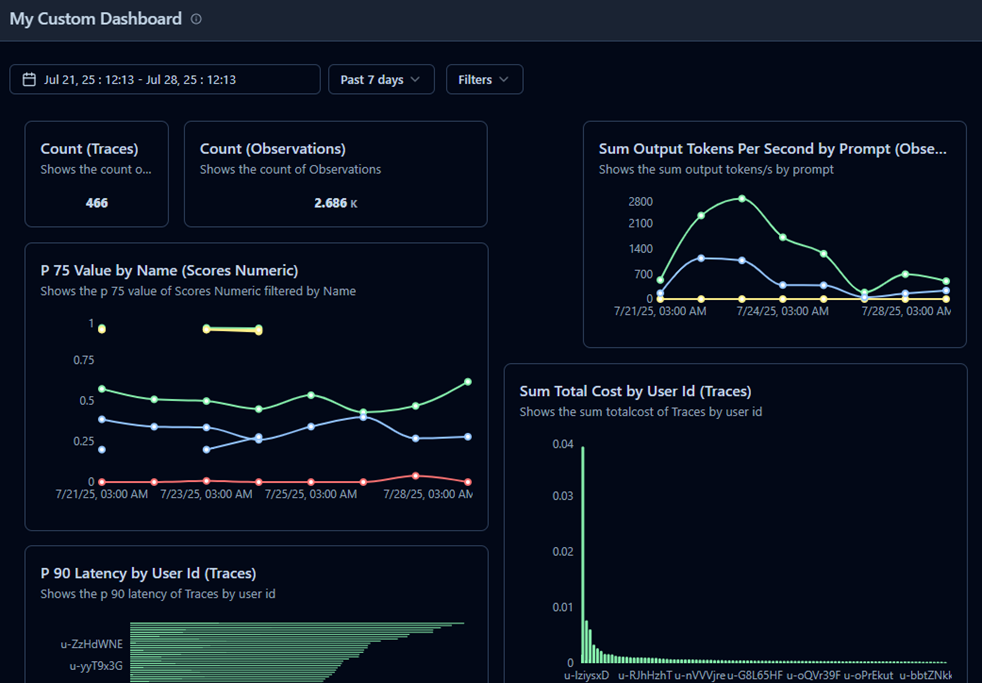Click the calendar icon in date range field

(x=29, y=80)
